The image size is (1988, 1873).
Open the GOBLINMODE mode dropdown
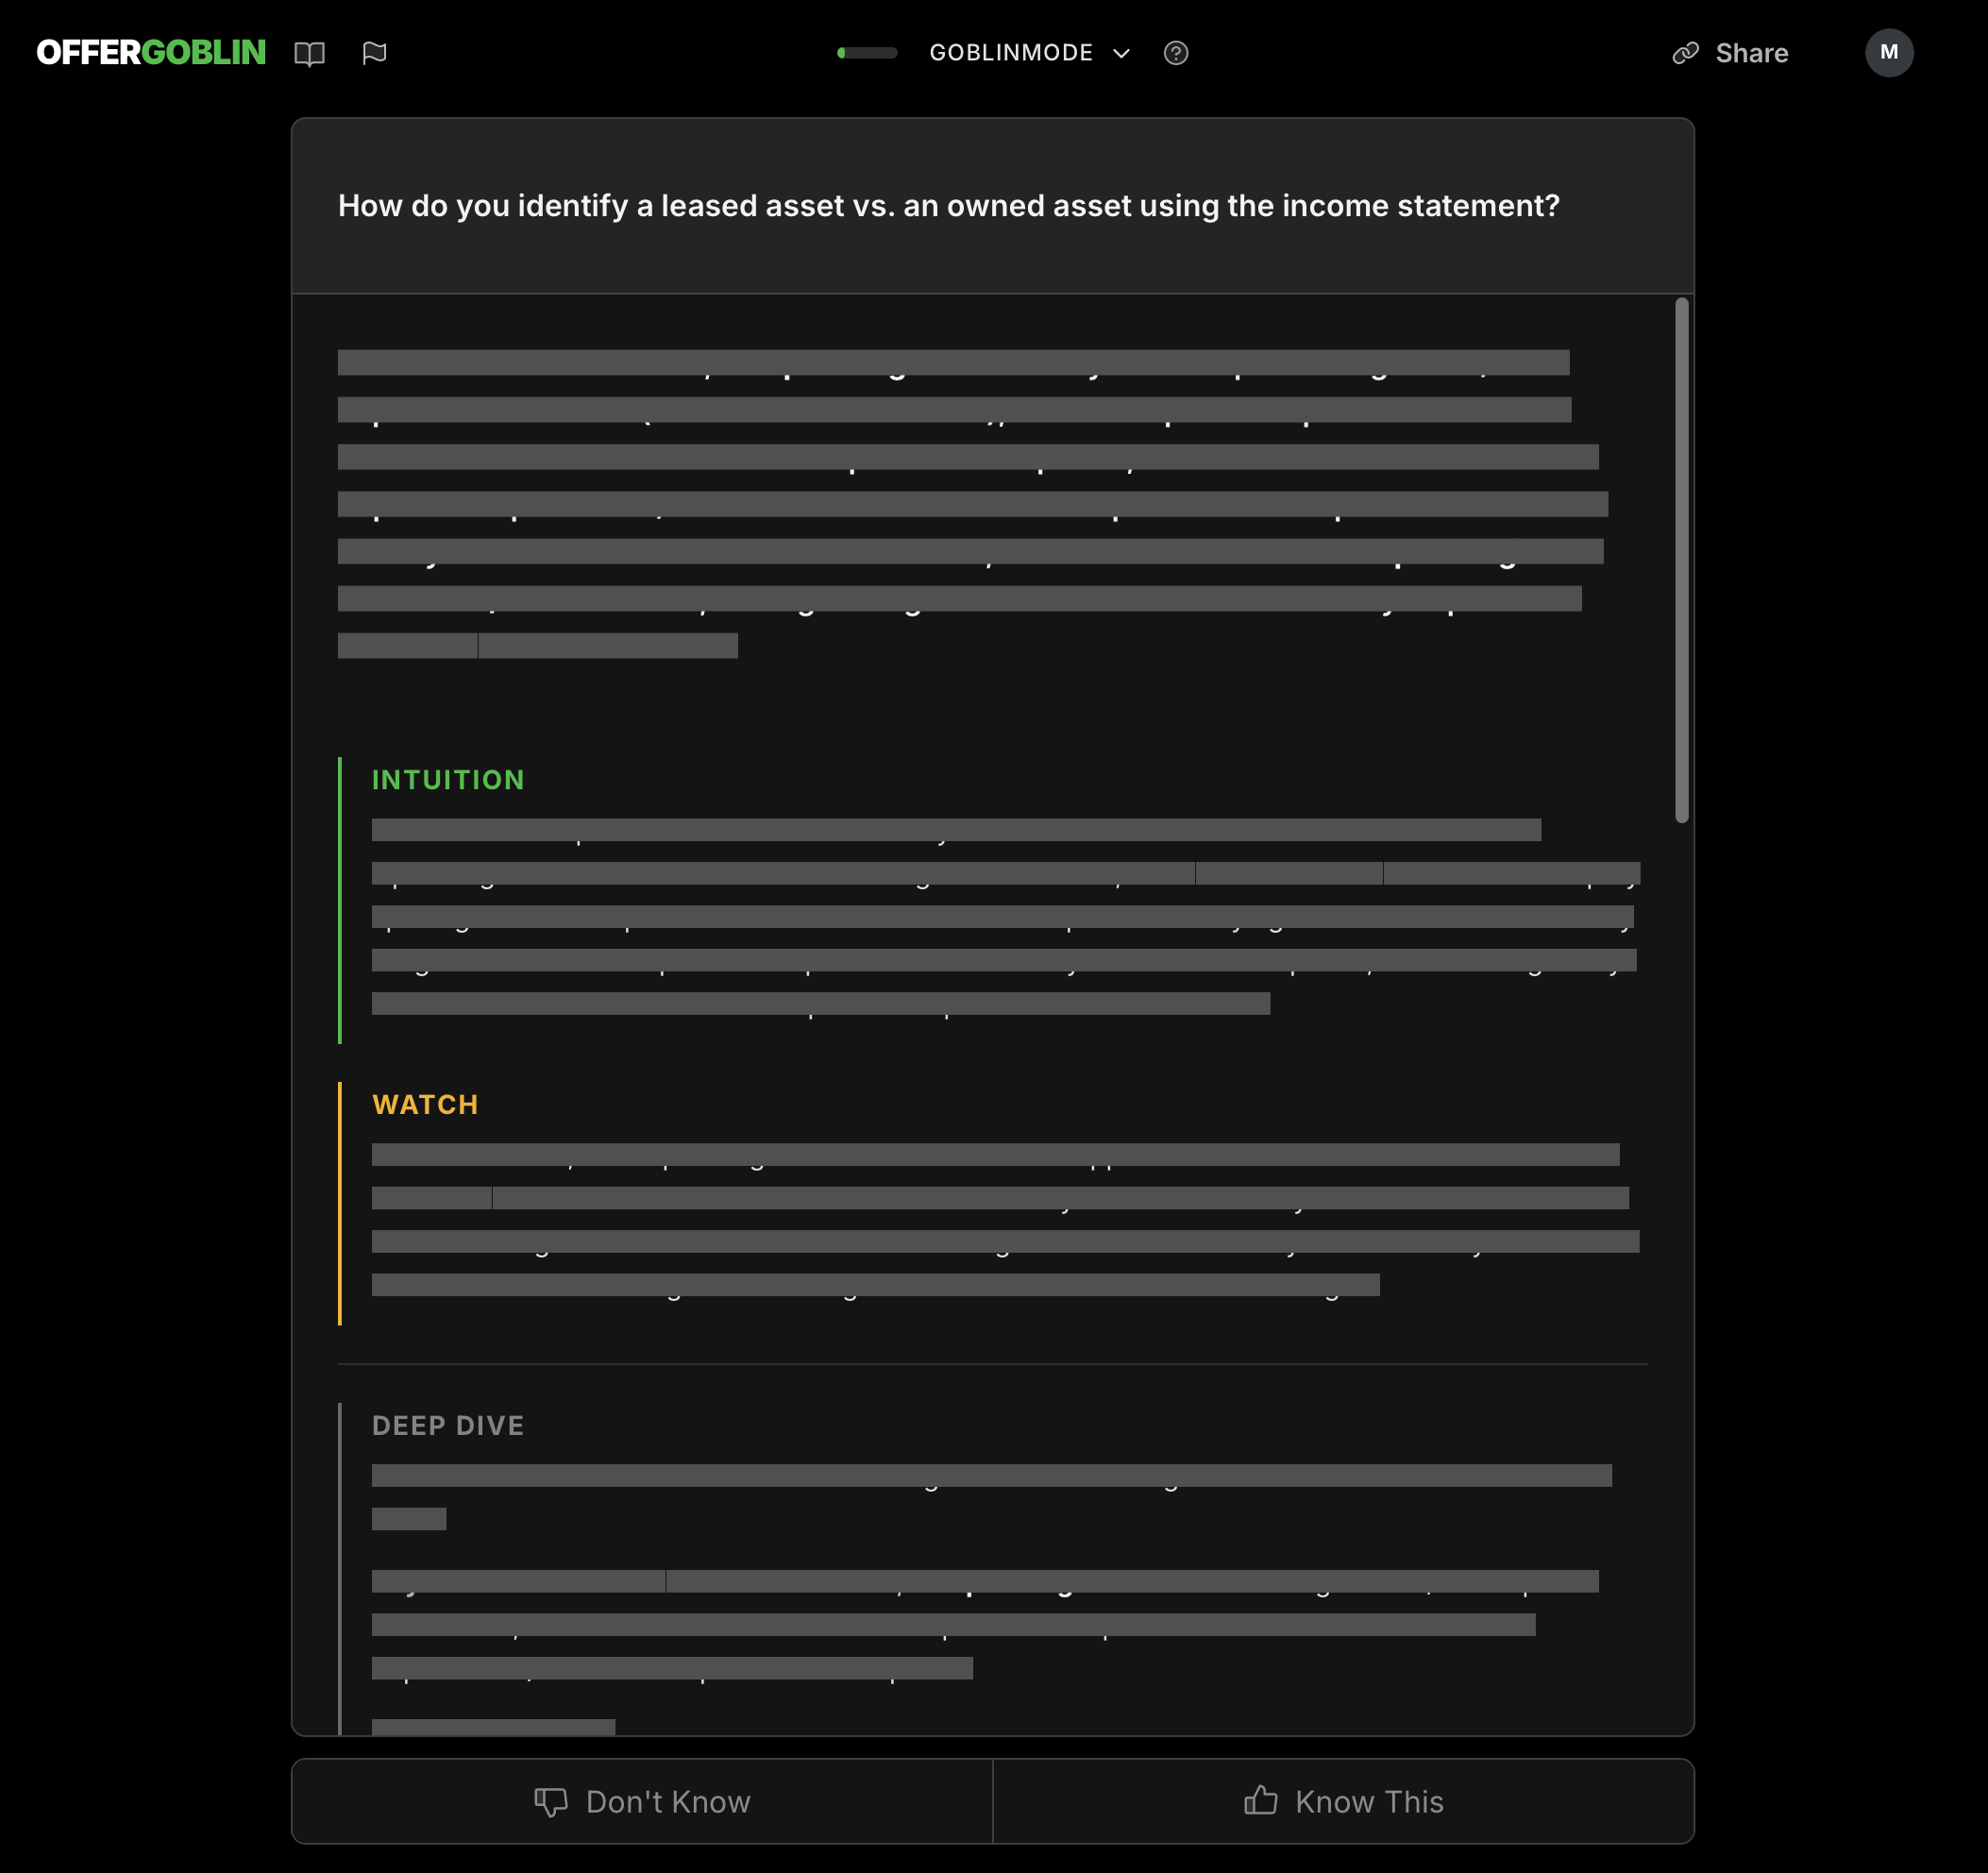point(1010,53)
